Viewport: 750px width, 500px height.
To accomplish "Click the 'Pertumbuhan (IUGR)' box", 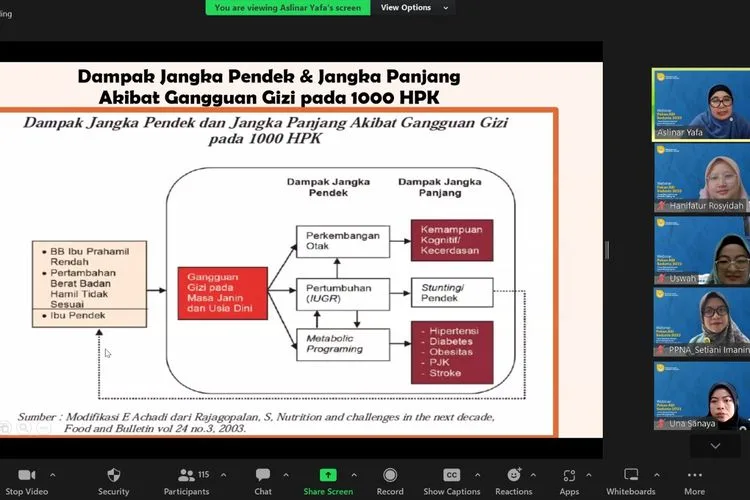I will [343, 294].
